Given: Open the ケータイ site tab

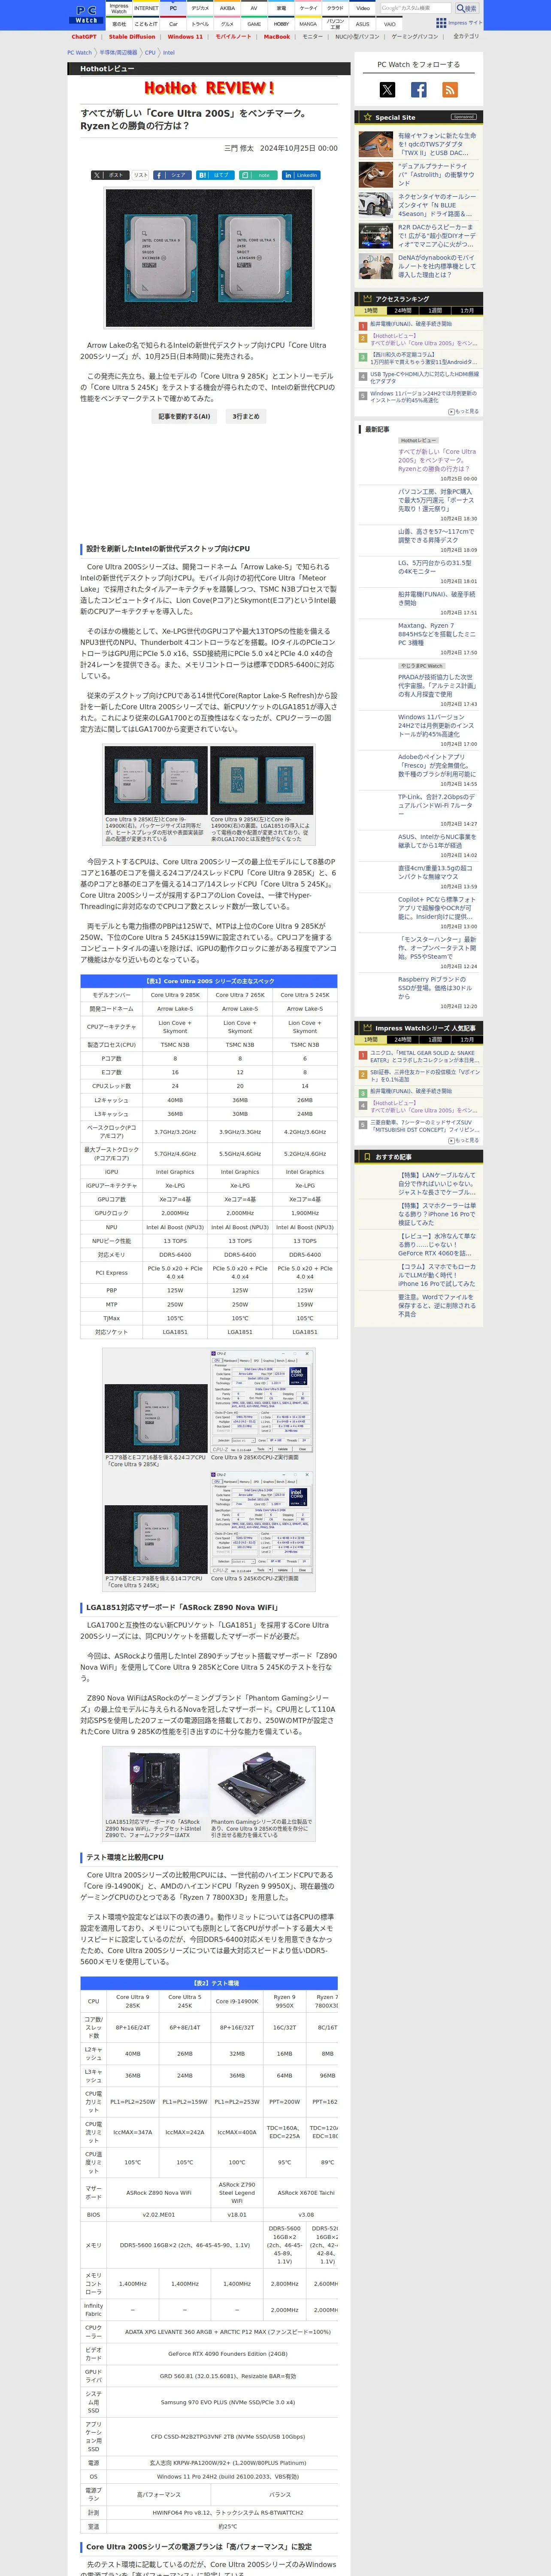Looking at the screenshot, I should (x=309, y=8).
